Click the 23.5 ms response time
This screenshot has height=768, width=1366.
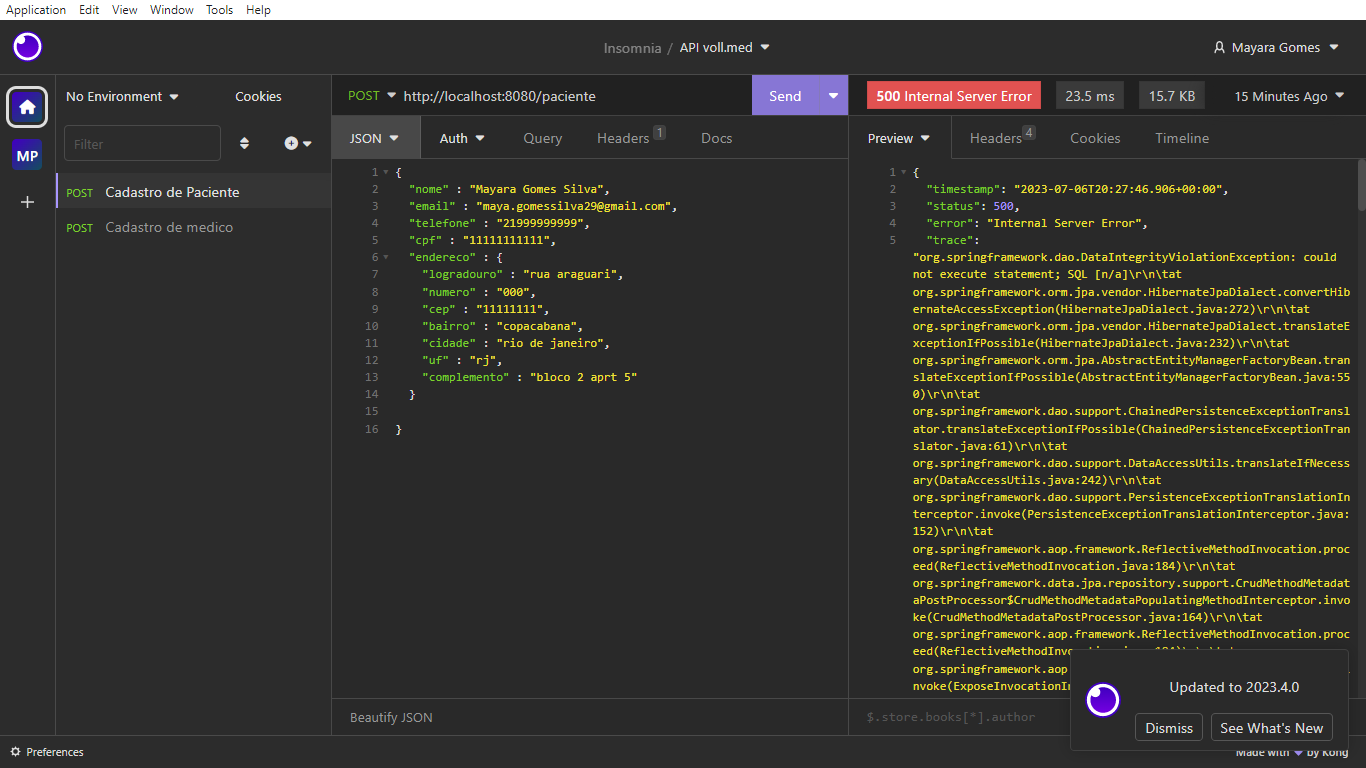[x=1090, y=96]
